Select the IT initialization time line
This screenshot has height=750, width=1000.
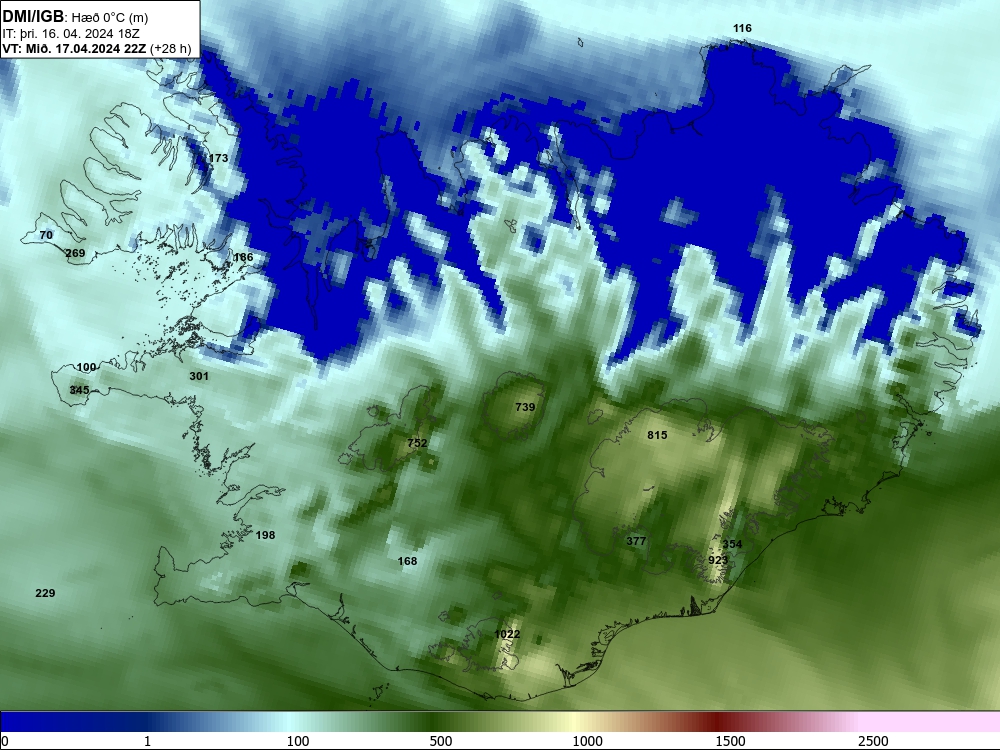pos(71,34)
